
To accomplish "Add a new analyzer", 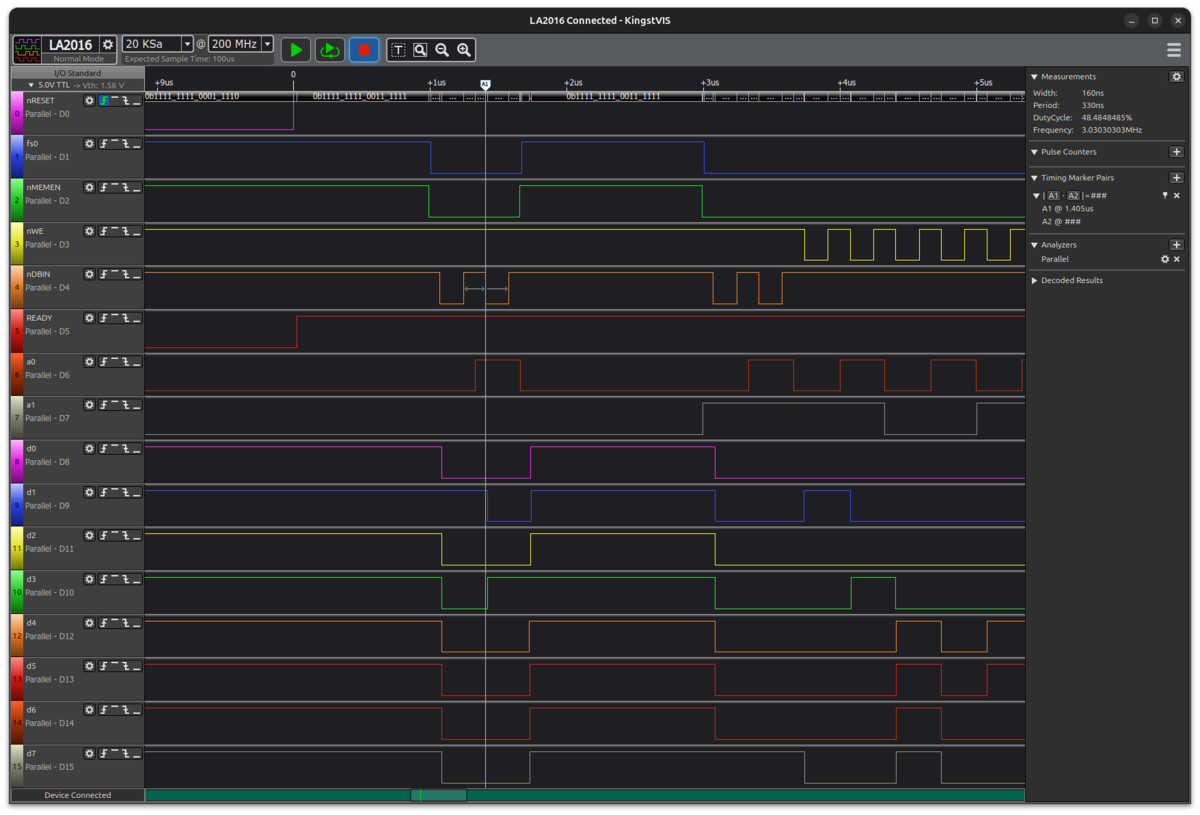I will click(x=1176, y=245).
